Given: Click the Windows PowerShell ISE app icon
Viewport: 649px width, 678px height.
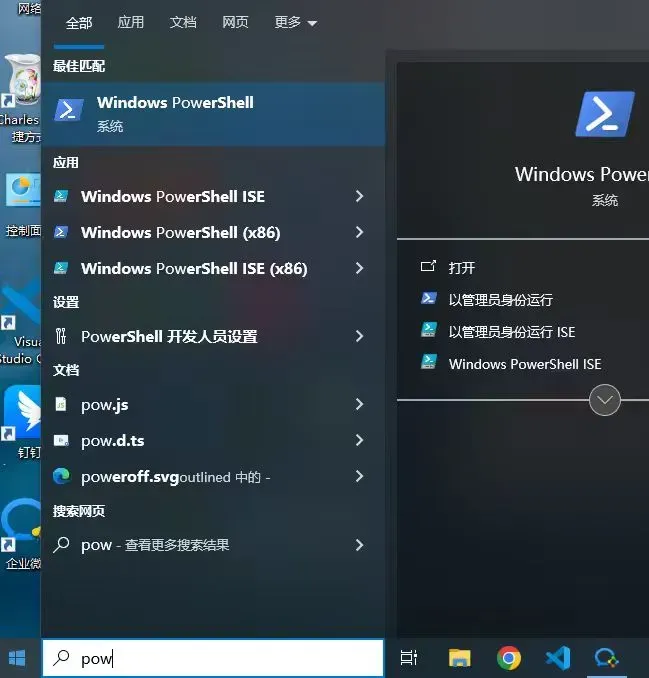Looking at the screenshot, I should [61, 196].
